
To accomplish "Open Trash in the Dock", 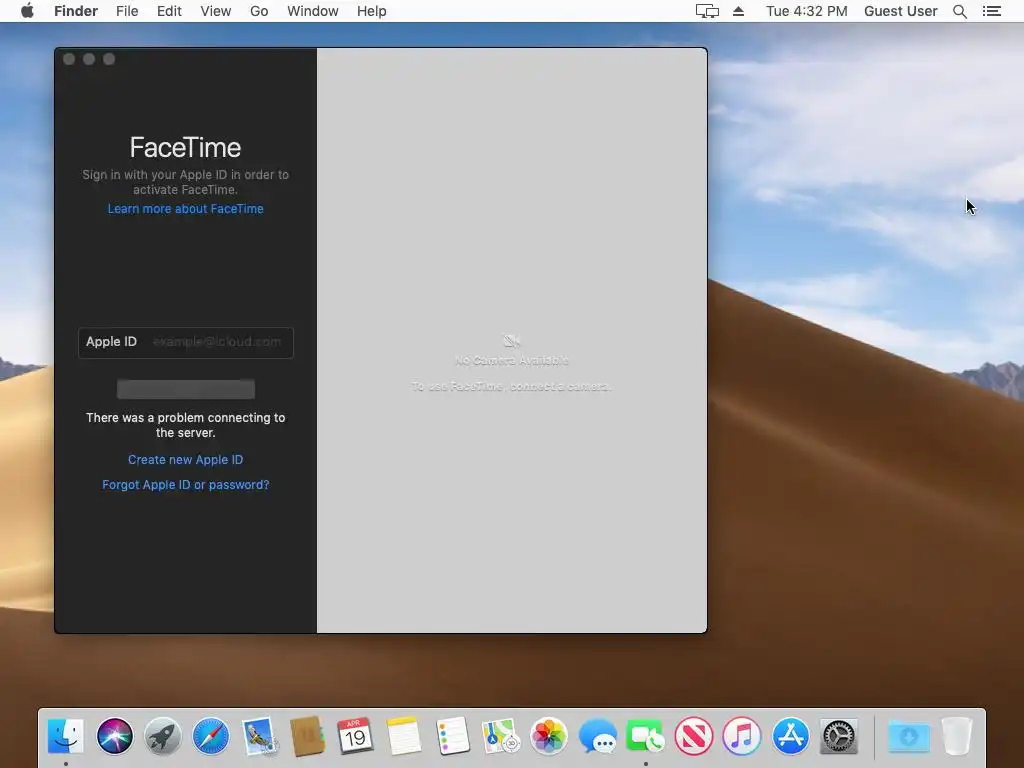I will click(957, 736).
